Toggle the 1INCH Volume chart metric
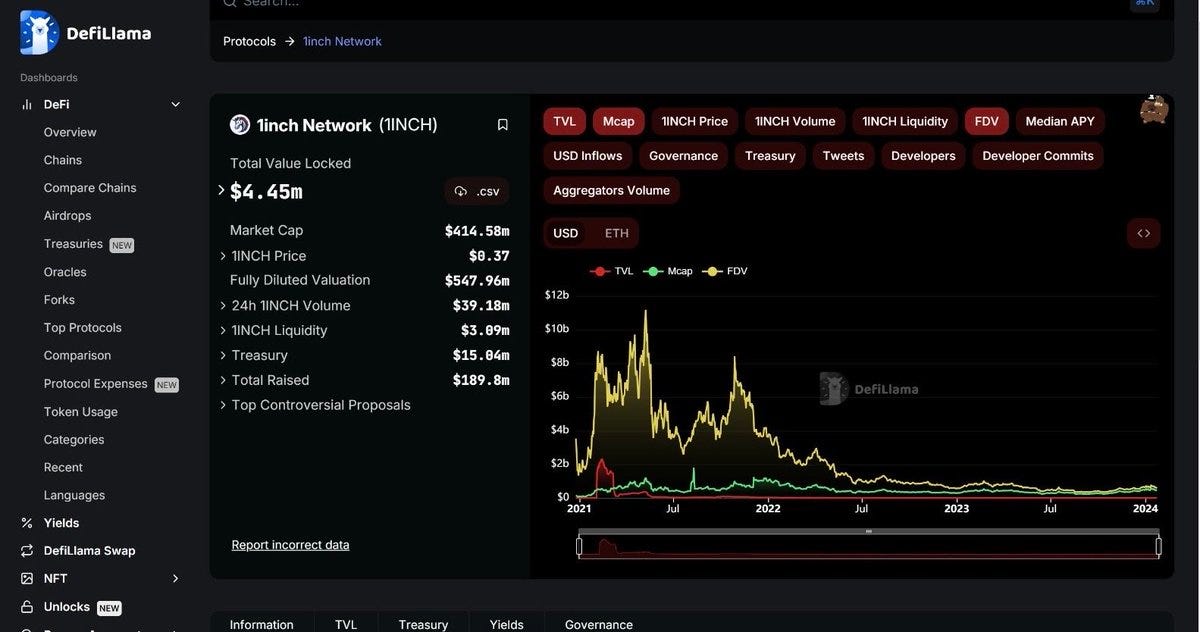Image resolution: width=1200 pixels, height=632 pixels. 795,121
